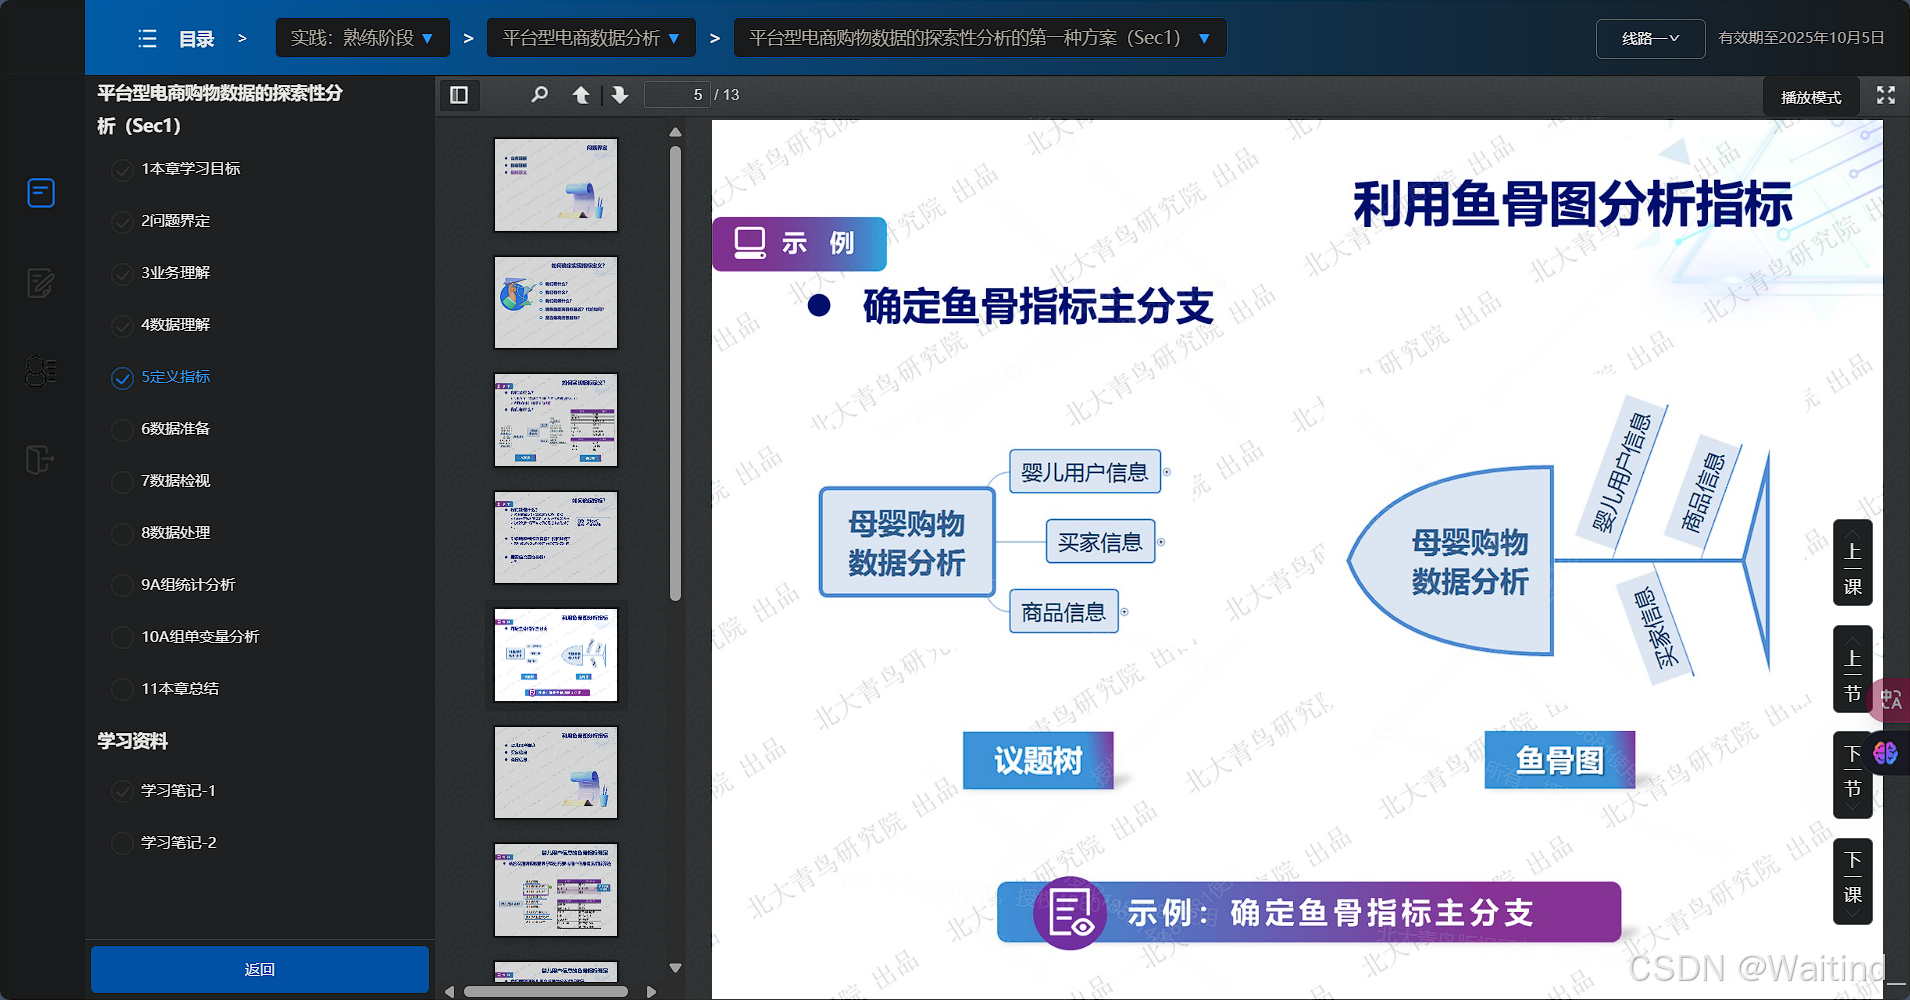This screenshot has height=1000, width=1910.
Task: Click the thumbnail panel scroll-down arrow
Action: pos(675,968)
